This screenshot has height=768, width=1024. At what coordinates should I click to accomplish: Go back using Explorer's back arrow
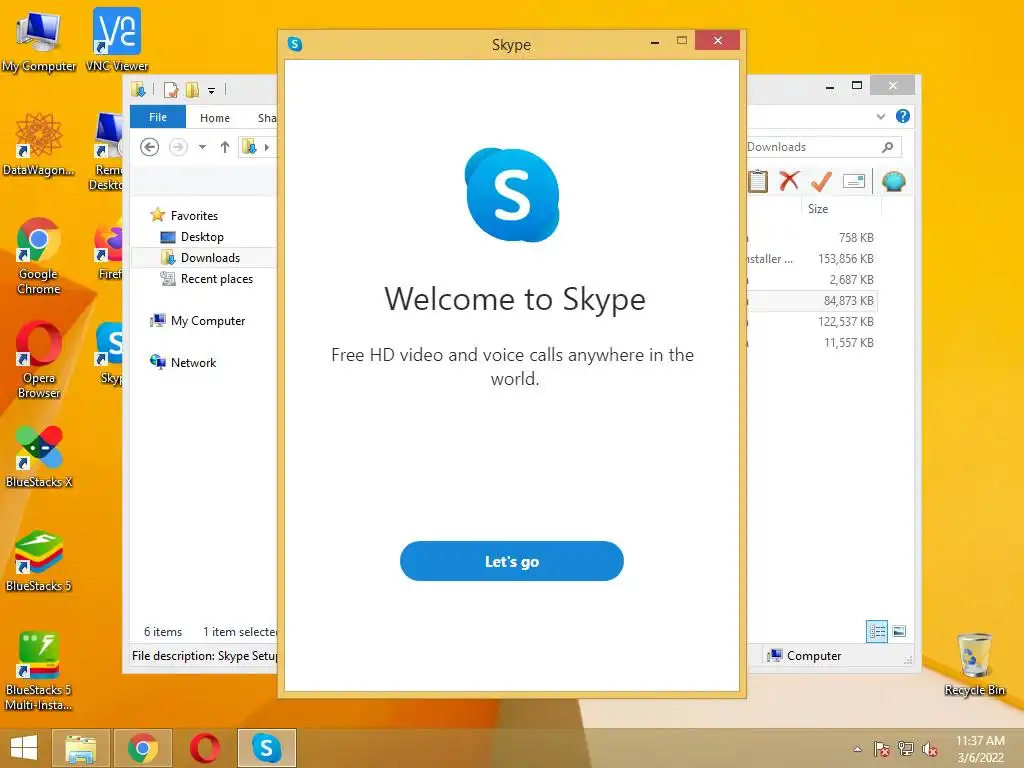(x=150, y=147)
